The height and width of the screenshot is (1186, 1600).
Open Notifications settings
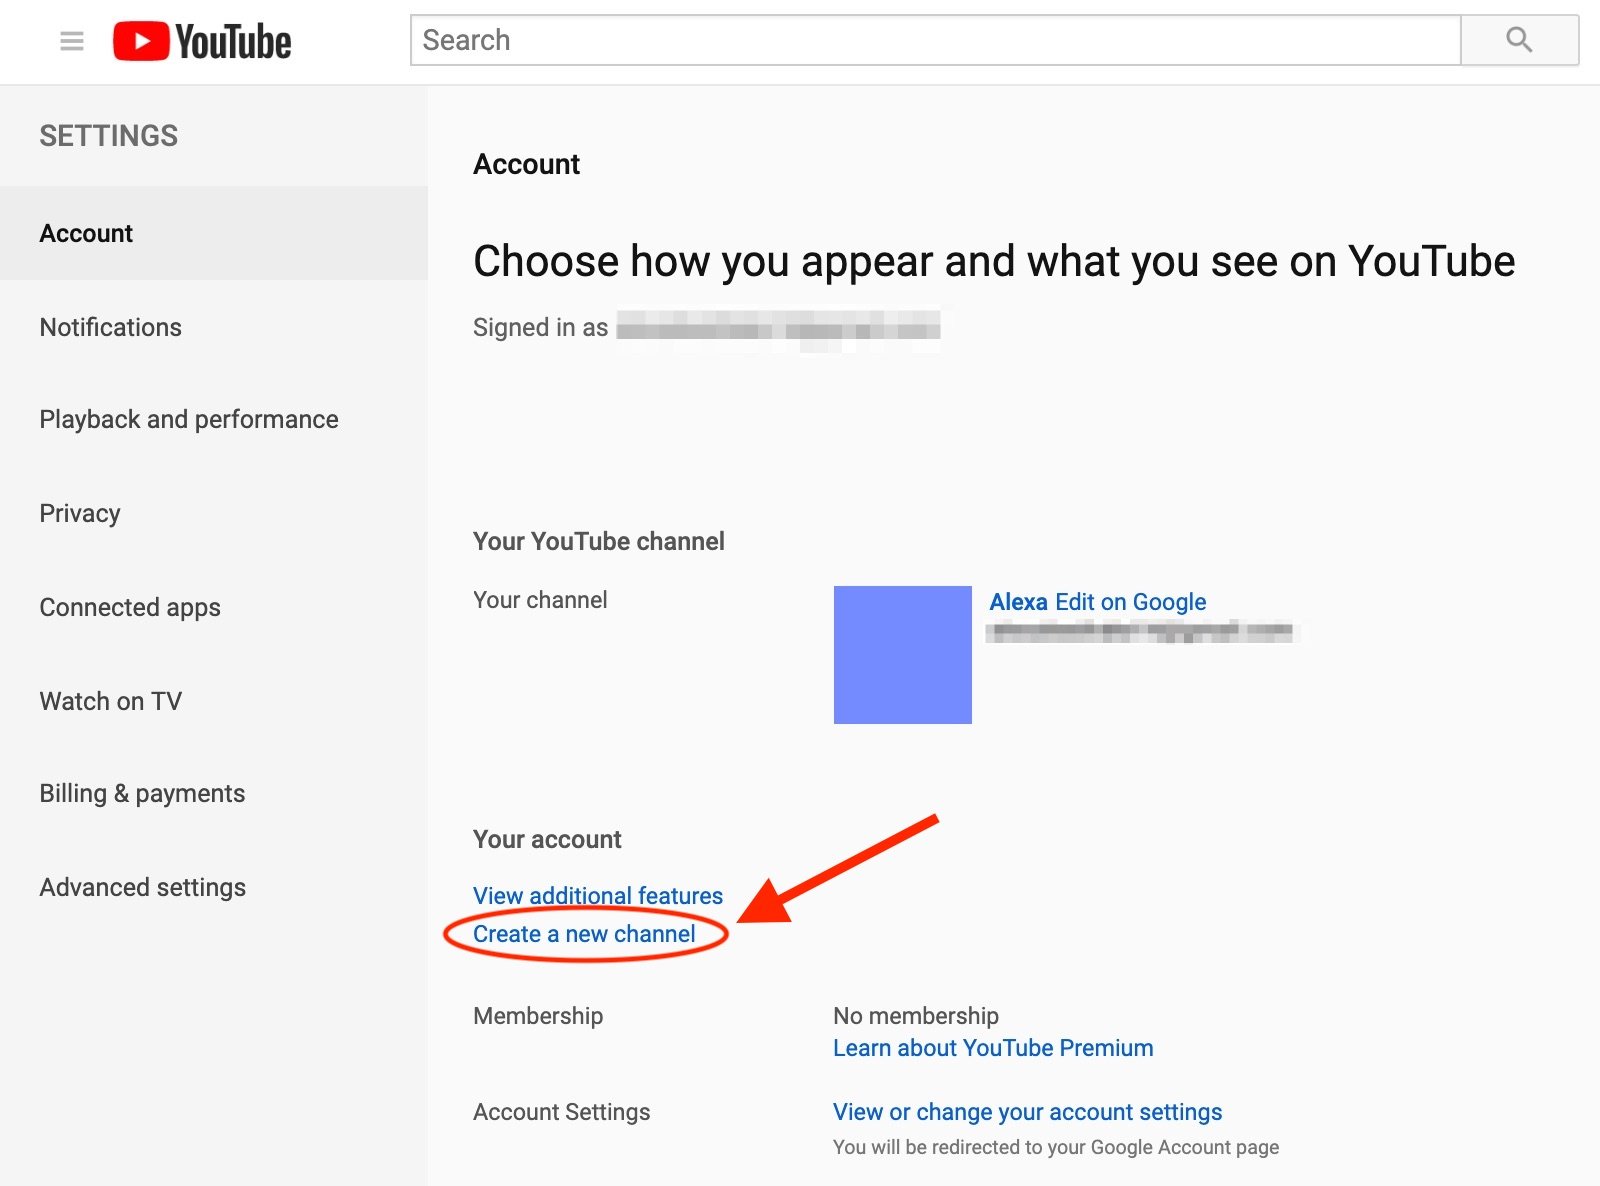pyautogui.click(x=110, y=327)
